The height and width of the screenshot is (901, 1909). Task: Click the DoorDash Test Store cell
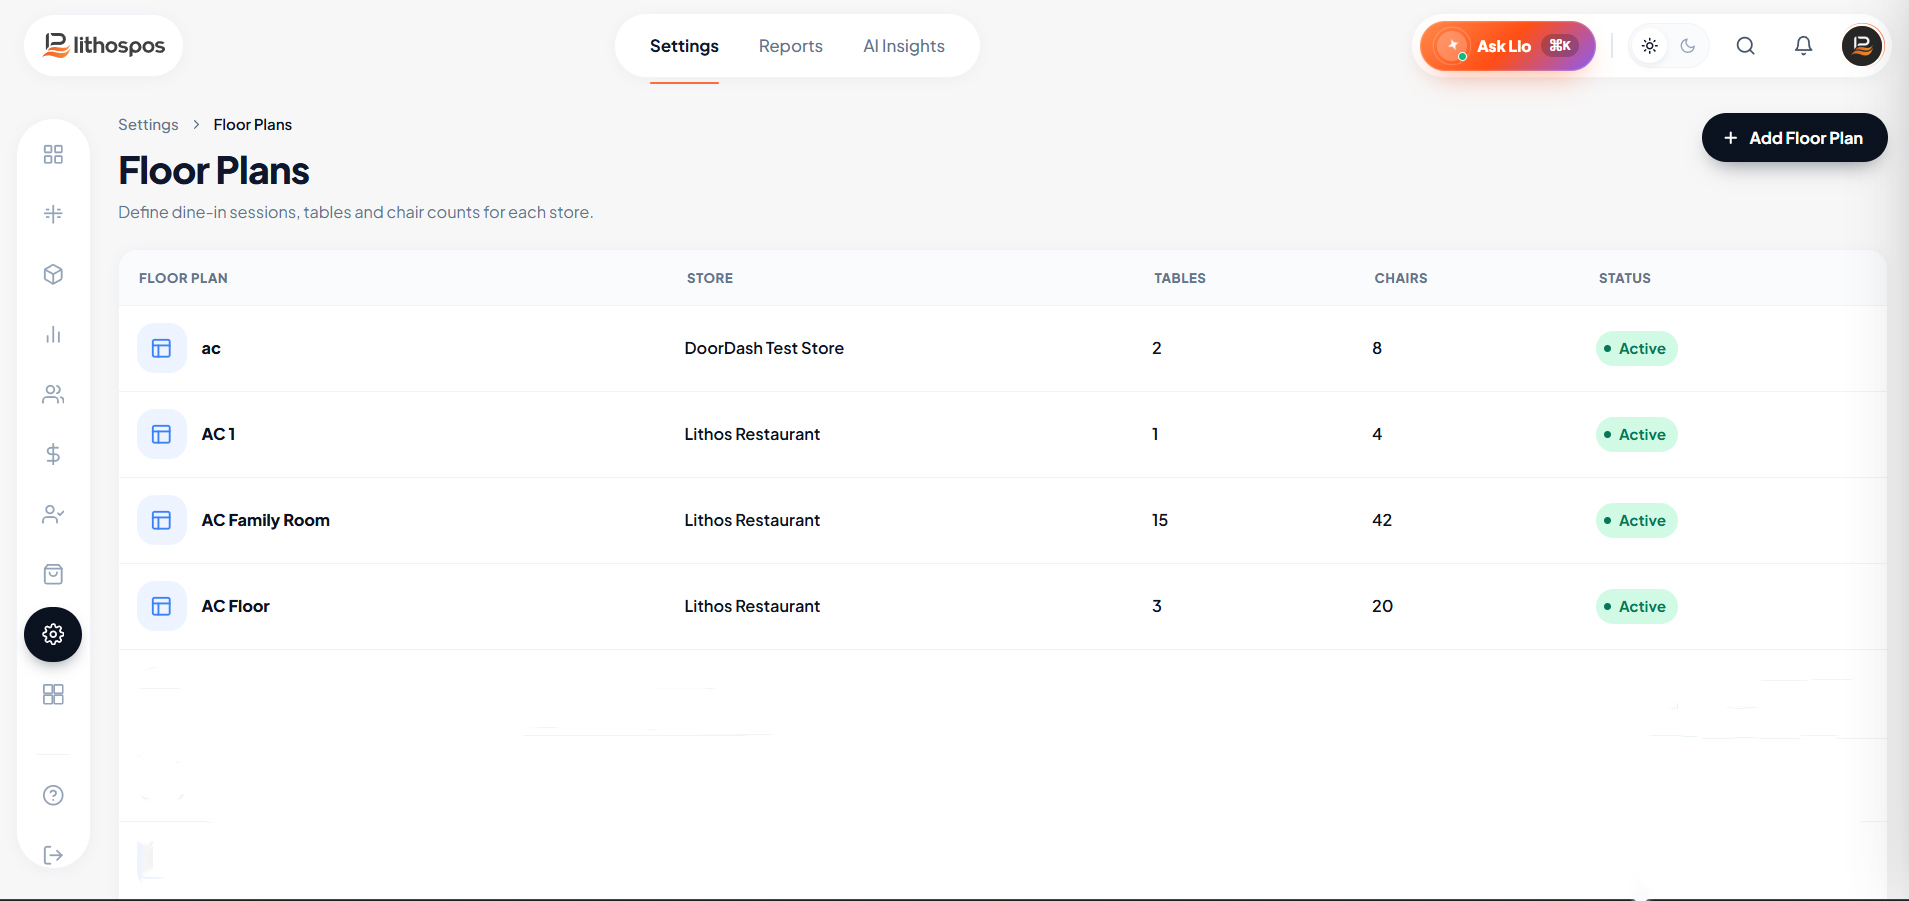coord(764,348)
